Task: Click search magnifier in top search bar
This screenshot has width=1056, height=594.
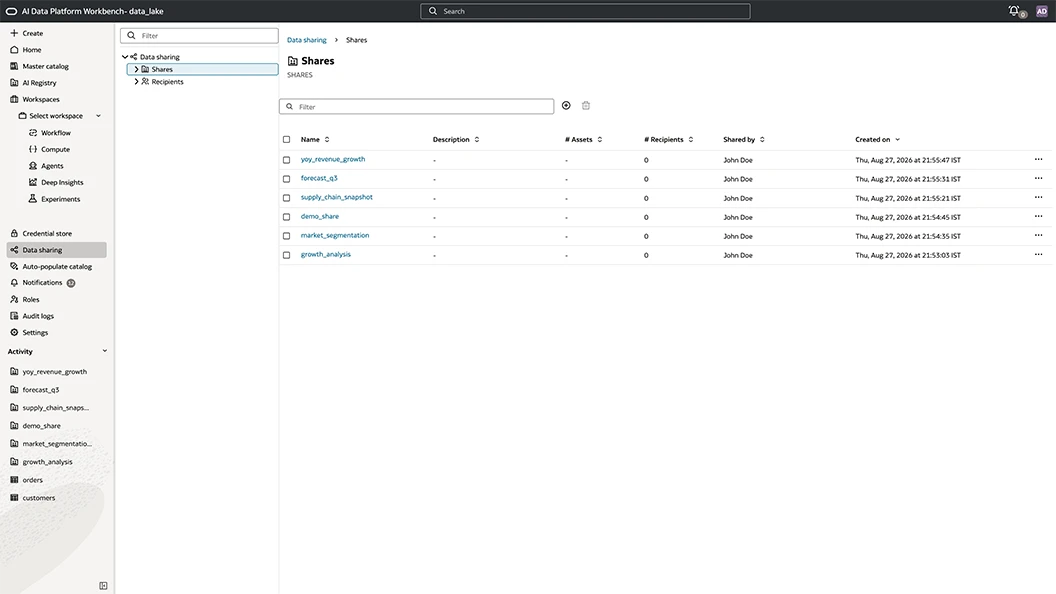Action: 433,11
